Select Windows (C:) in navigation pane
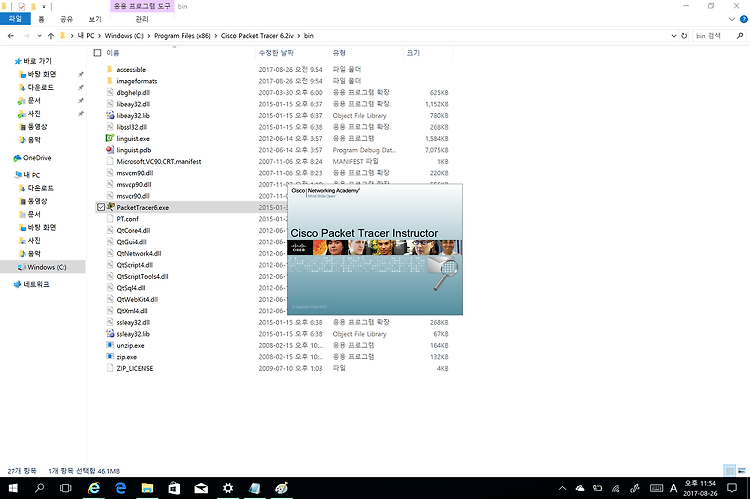Viewport: 750px width, 499px height. 43,267
